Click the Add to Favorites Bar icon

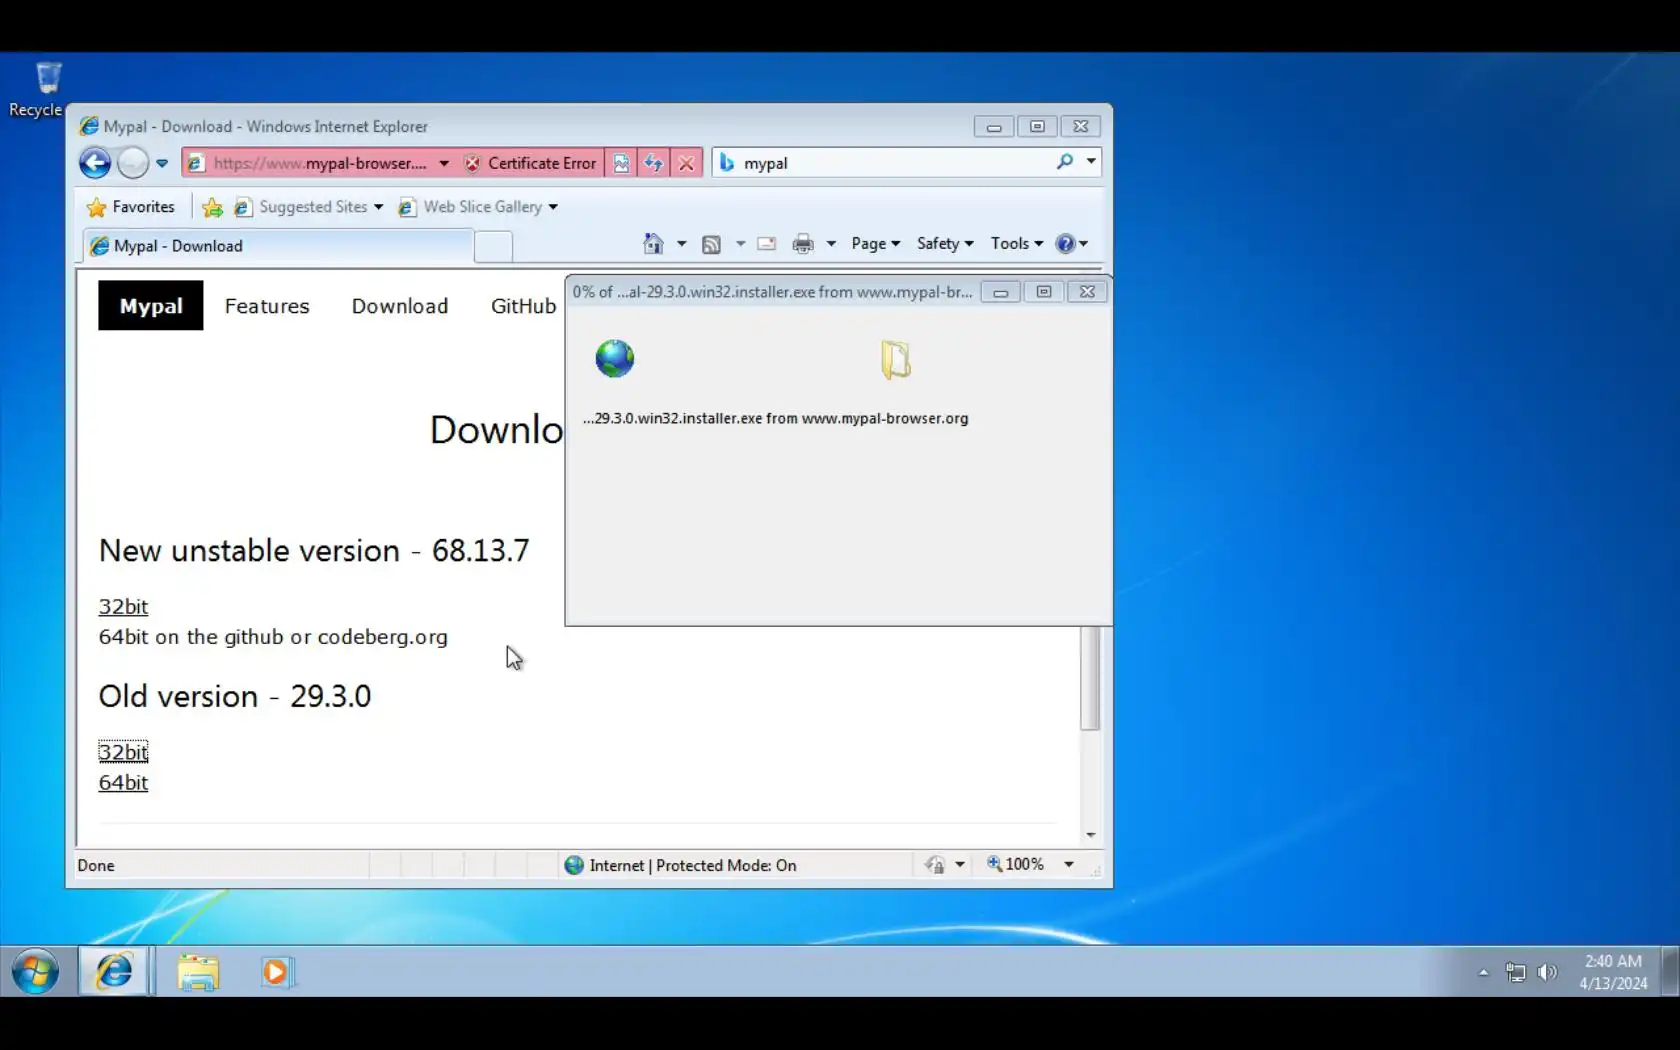(x=212, y=207)
